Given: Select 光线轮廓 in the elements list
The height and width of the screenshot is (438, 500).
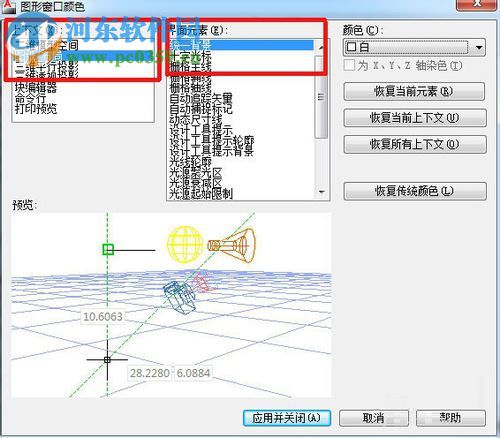Looking at the screenshot, I should click(191, 162).
